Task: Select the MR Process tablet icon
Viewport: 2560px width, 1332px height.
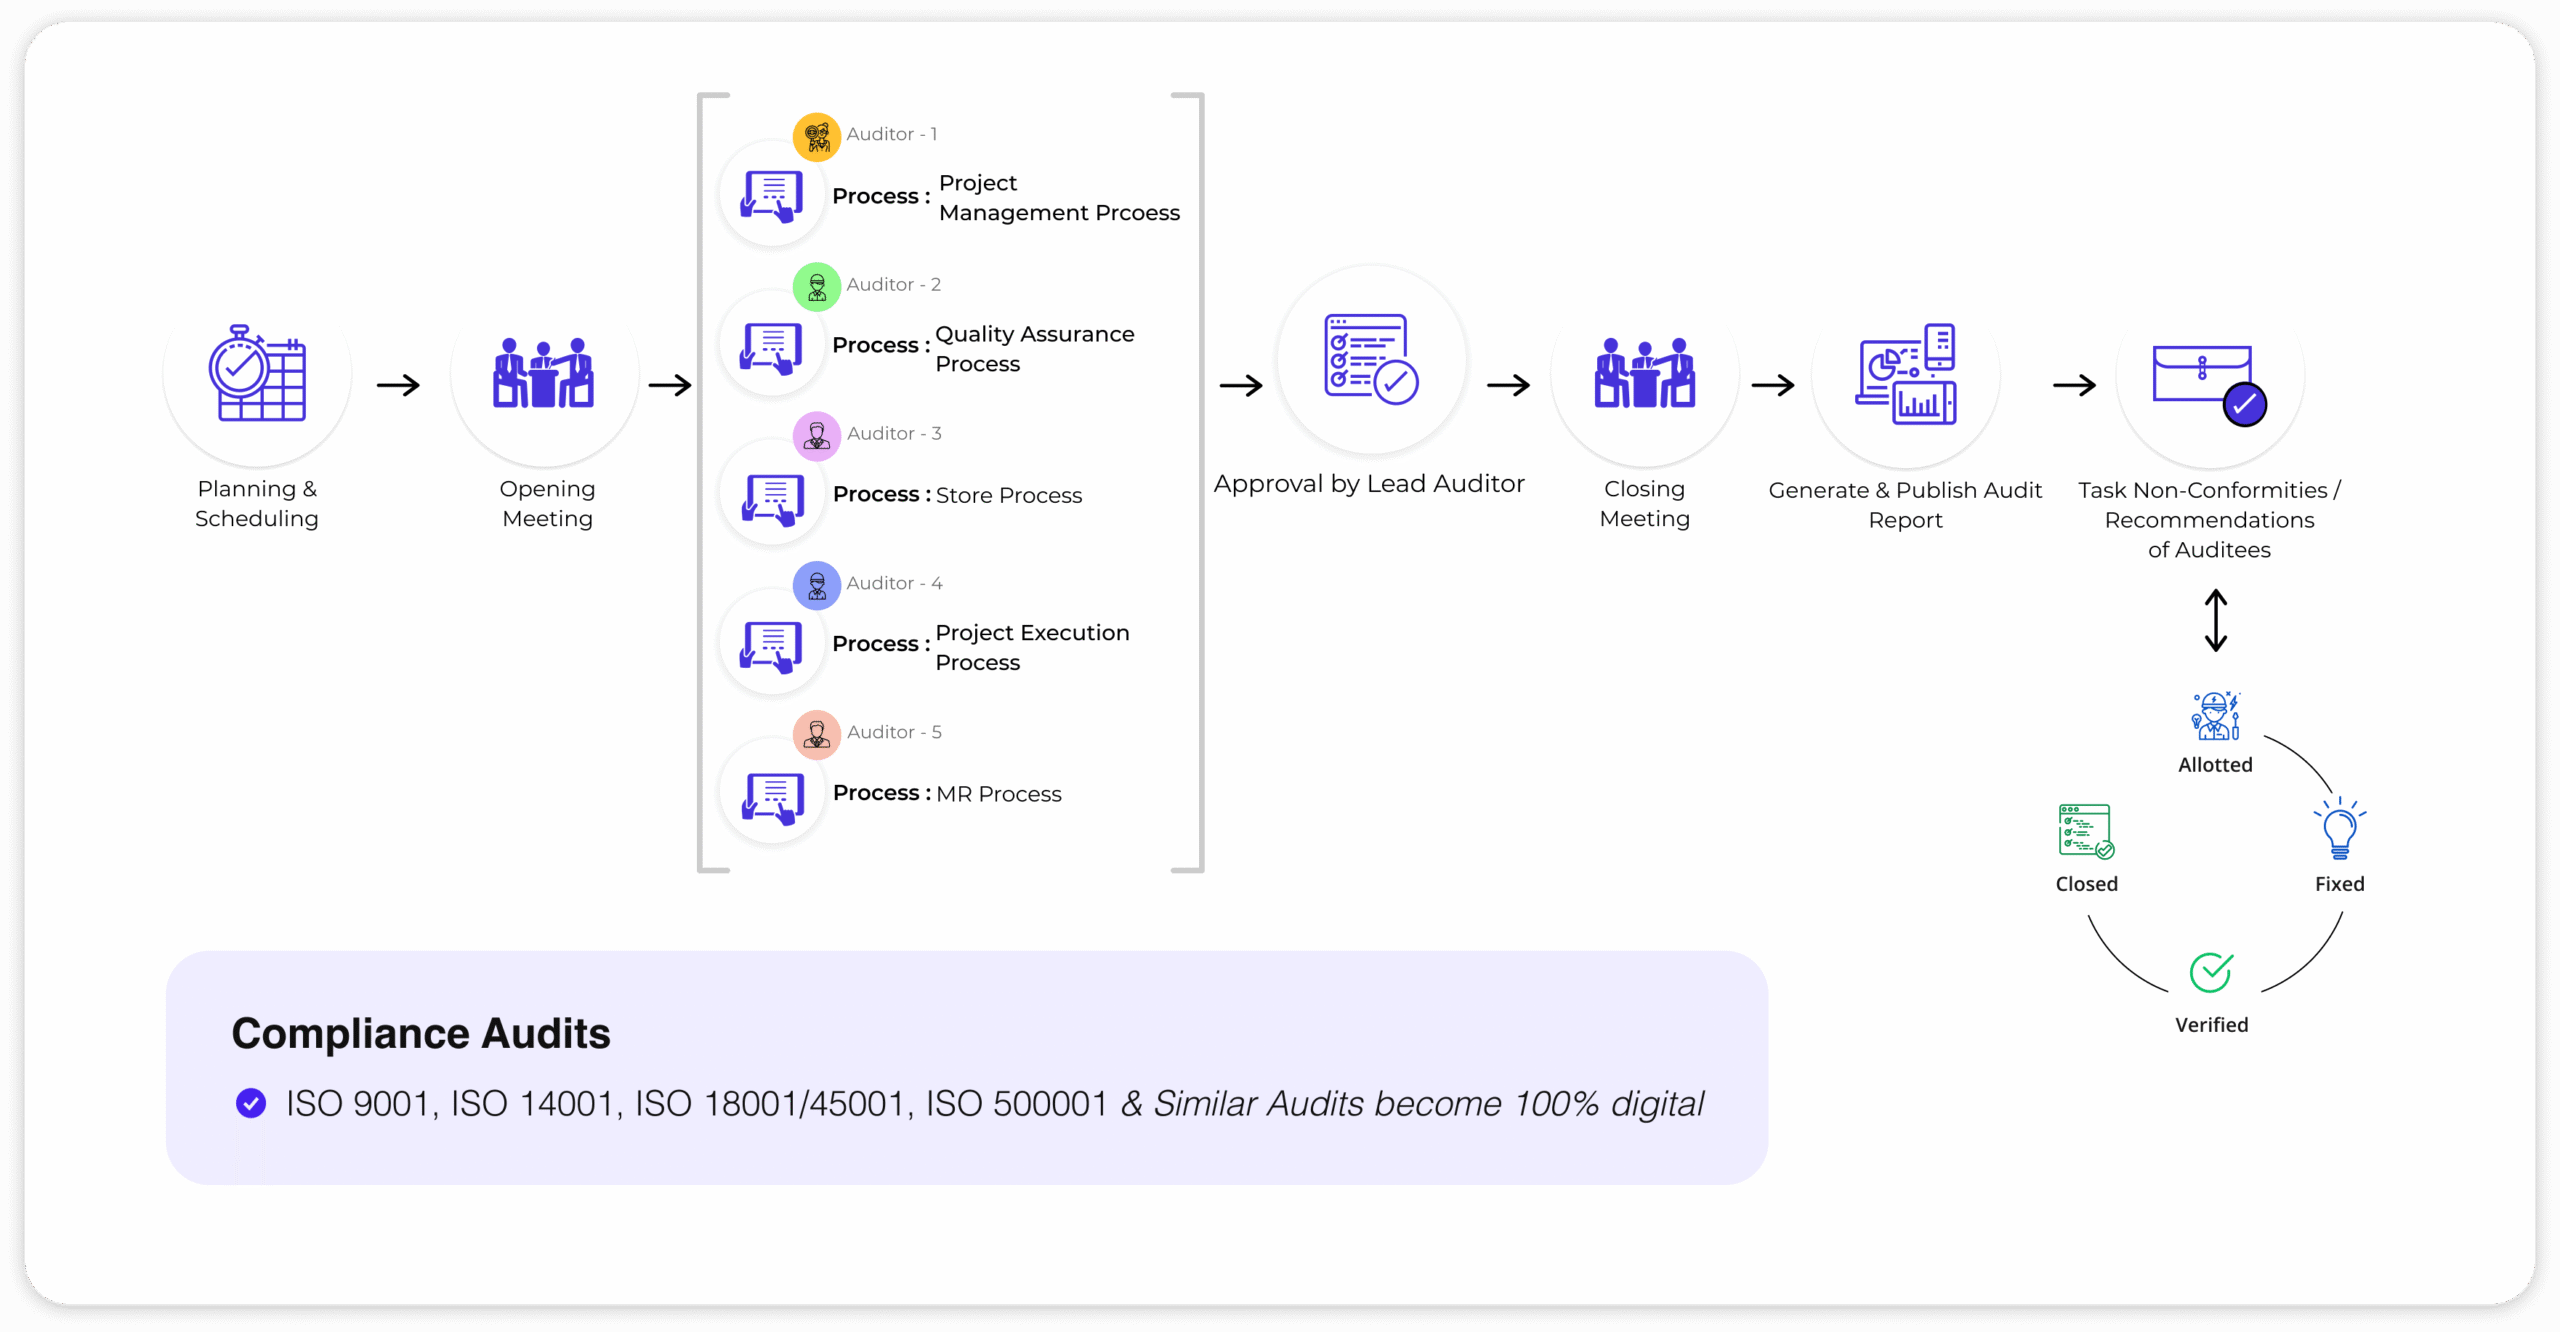Action: tap(772, 797)
